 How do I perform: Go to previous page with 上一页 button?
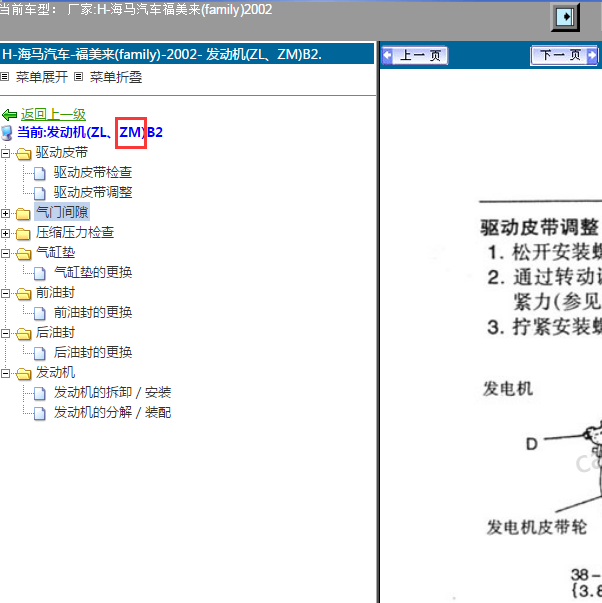point(415,55)
